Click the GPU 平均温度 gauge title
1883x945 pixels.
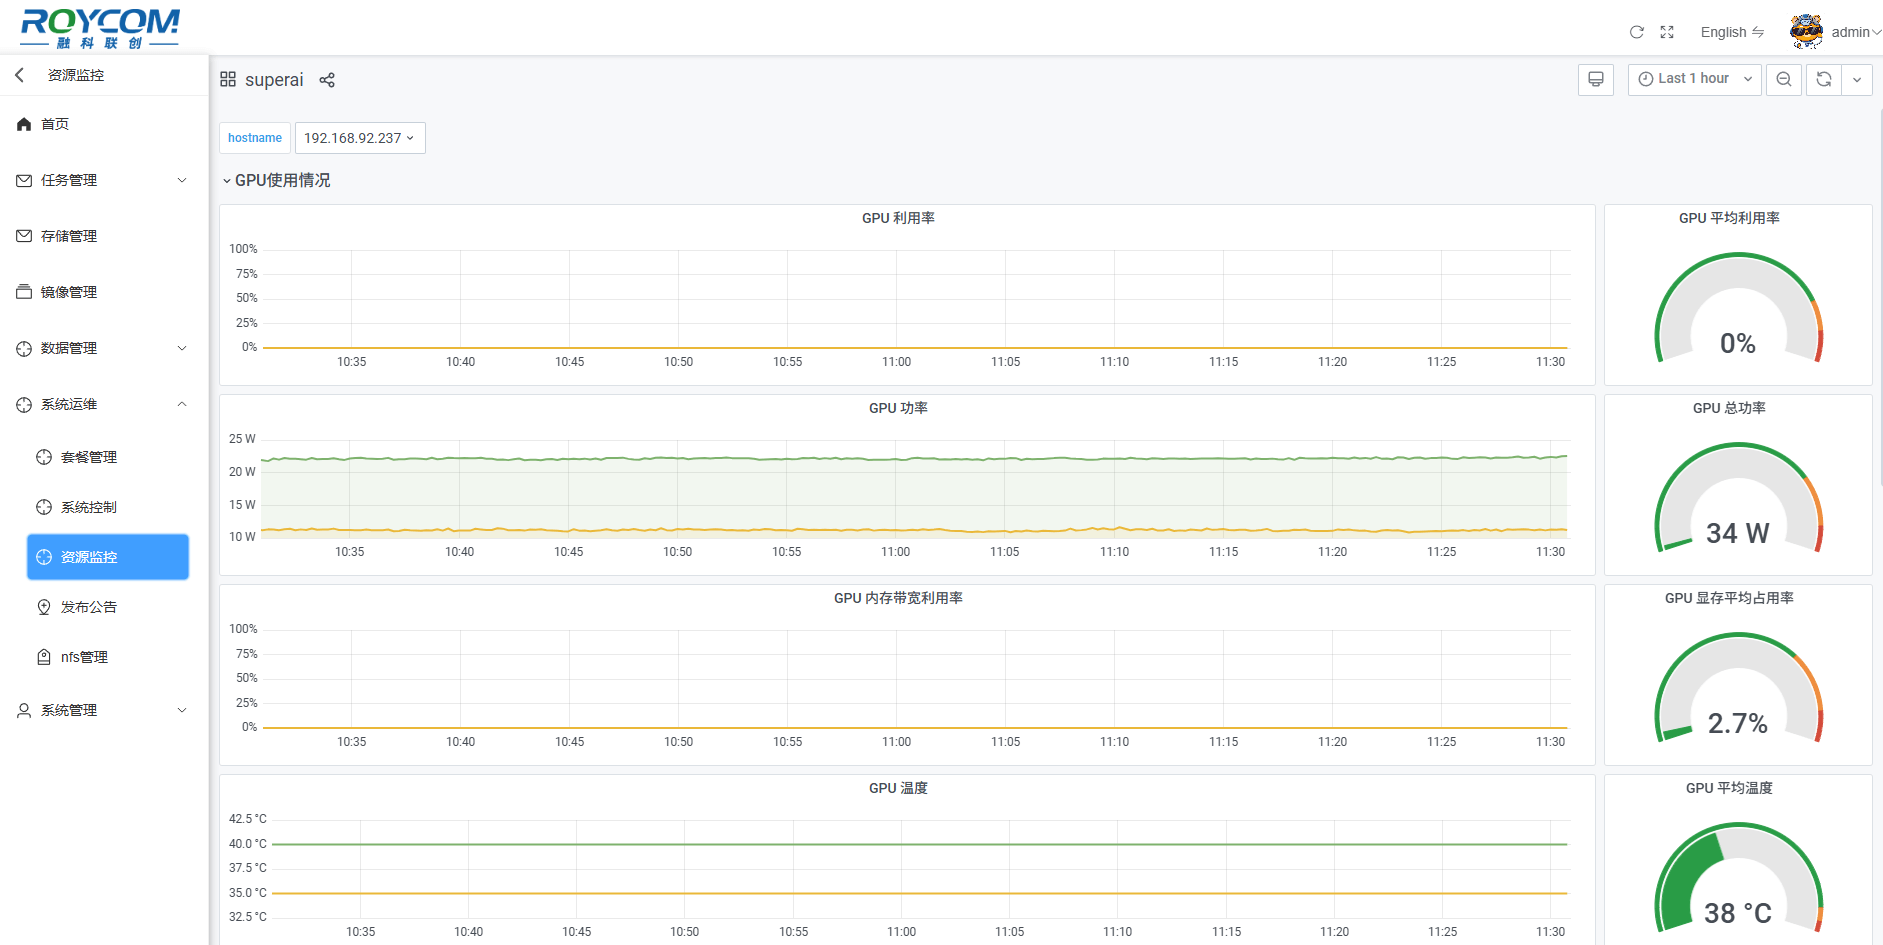tap(1729, 788)
